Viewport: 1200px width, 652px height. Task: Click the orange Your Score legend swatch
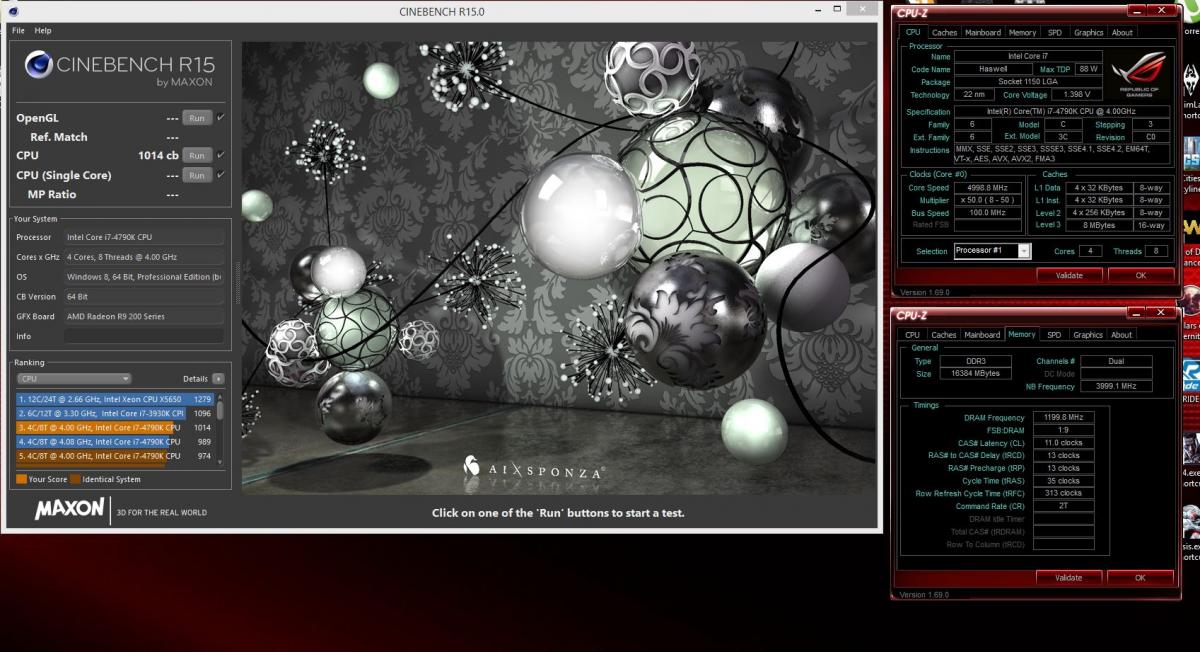[x=21, y=479]
